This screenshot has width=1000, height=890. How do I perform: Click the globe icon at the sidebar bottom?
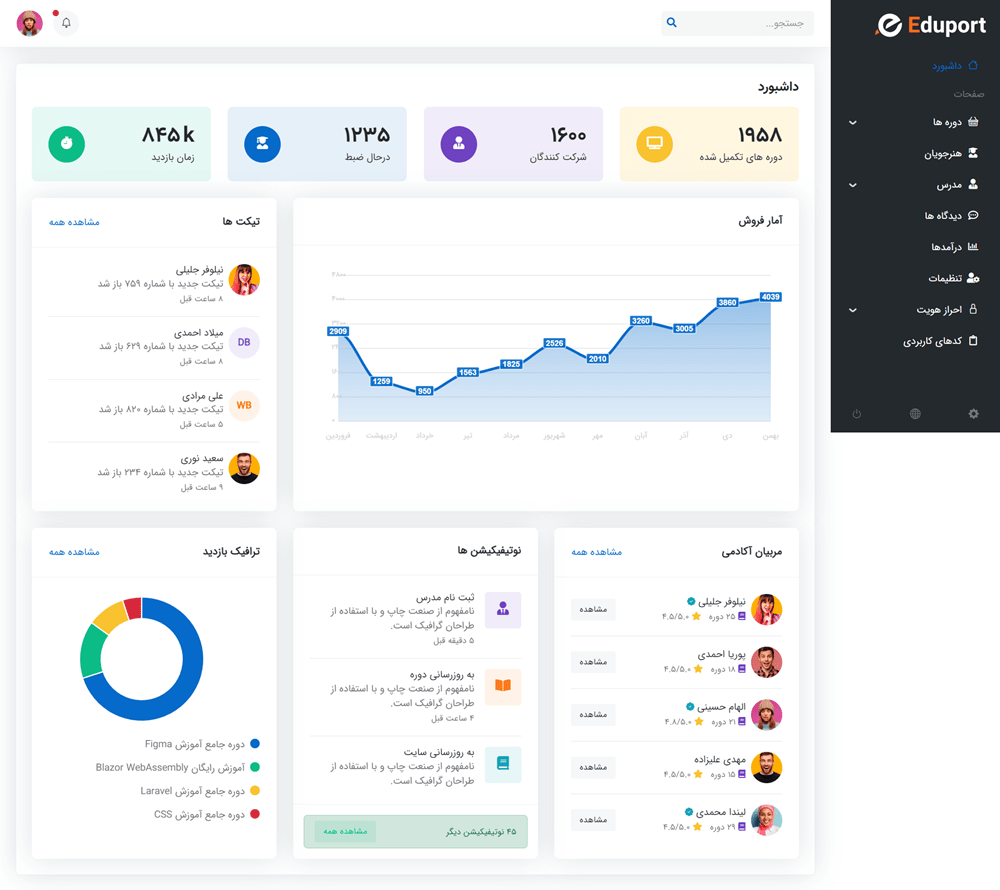[x=915, y=414]
